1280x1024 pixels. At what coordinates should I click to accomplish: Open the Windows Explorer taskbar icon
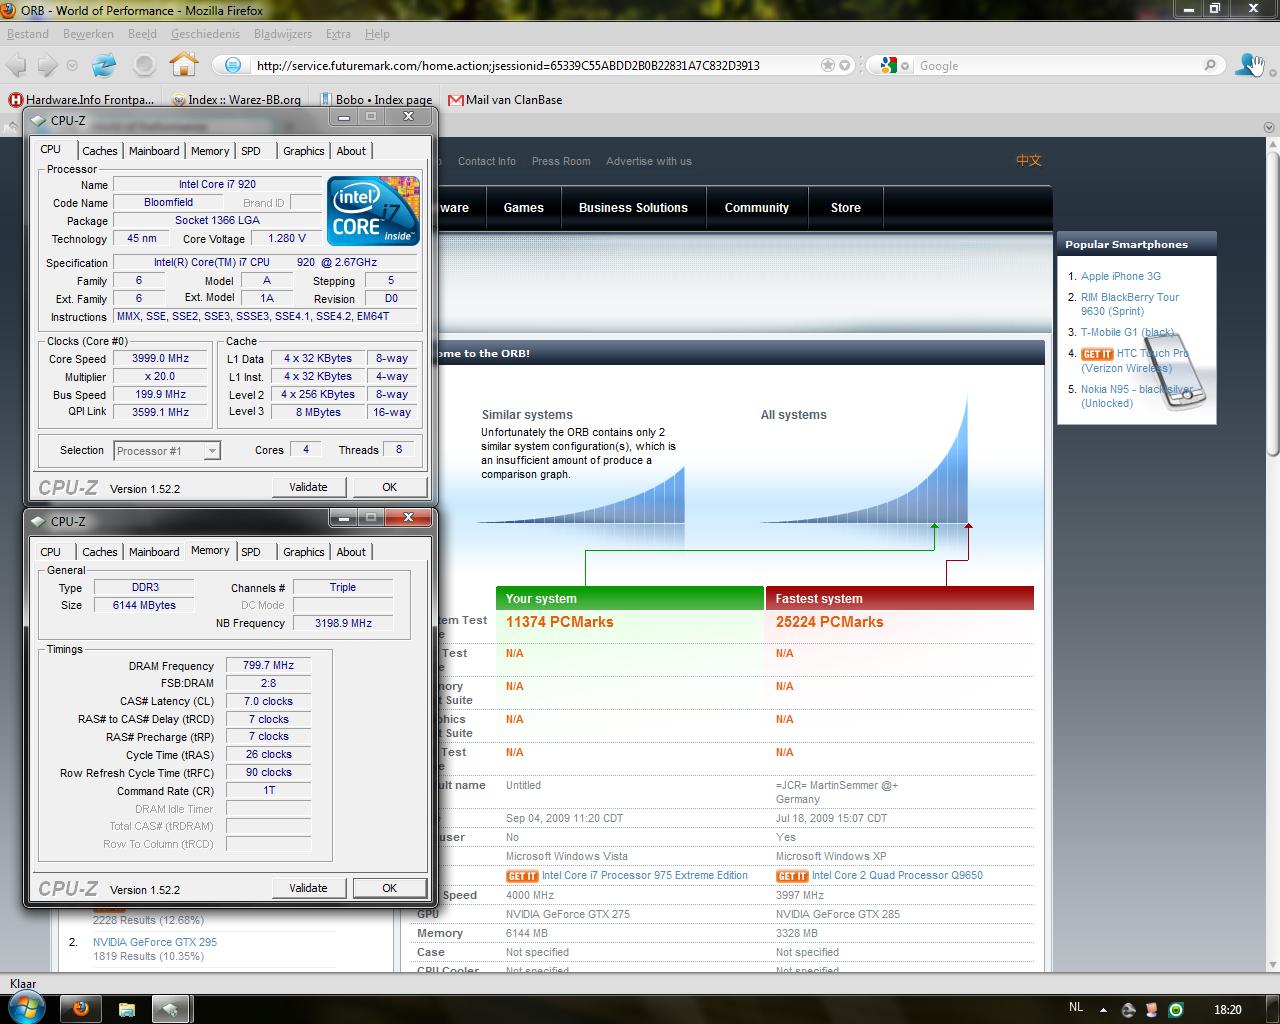[x=127, y=1009]
